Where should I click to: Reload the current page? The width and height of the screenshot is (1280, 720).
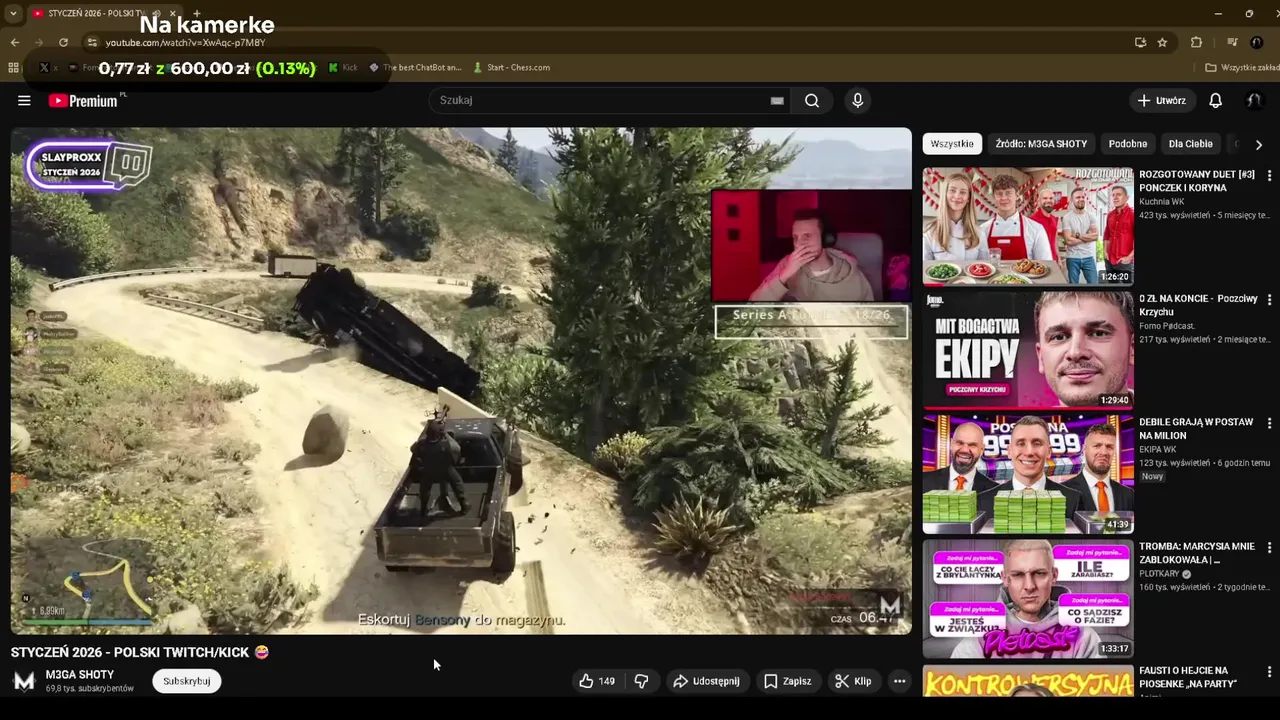point(63,42)
